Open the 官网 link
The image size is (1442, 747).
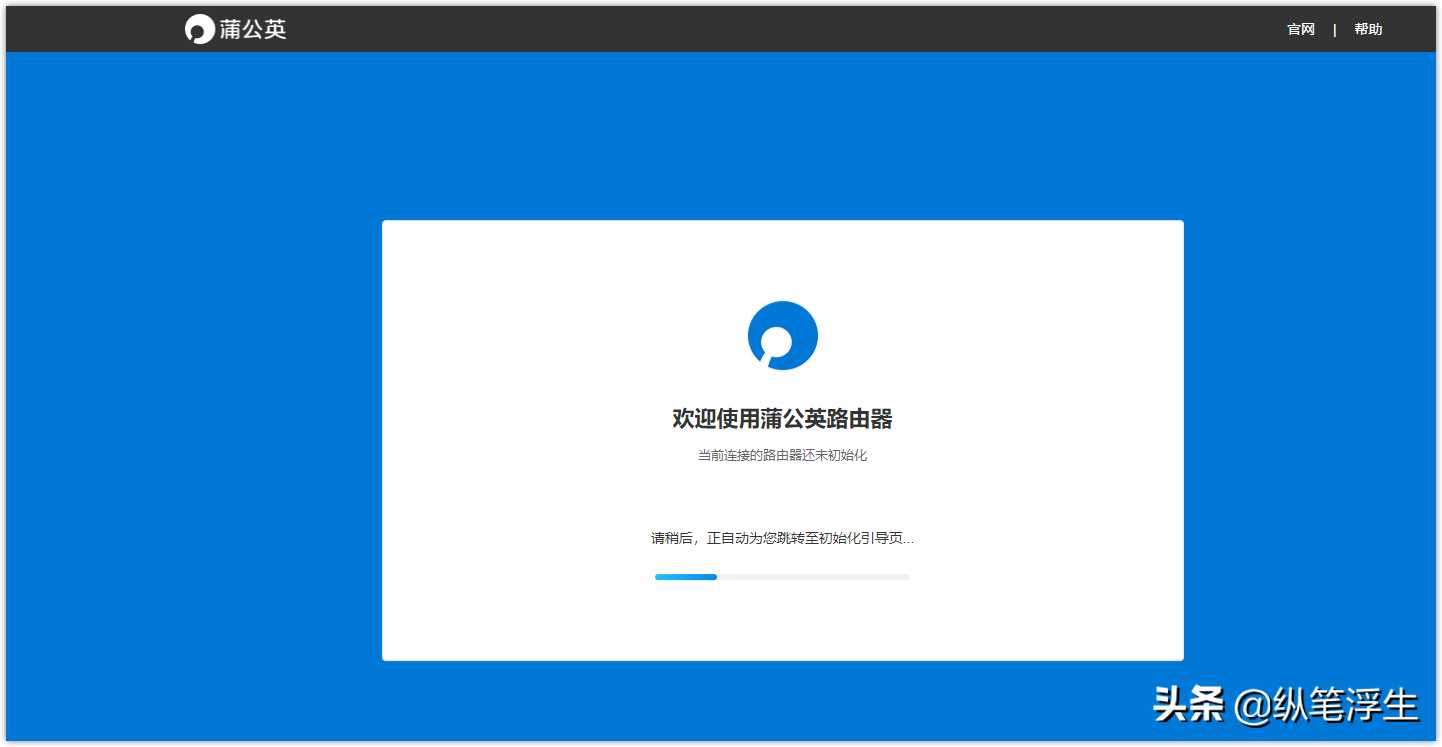1300,29
